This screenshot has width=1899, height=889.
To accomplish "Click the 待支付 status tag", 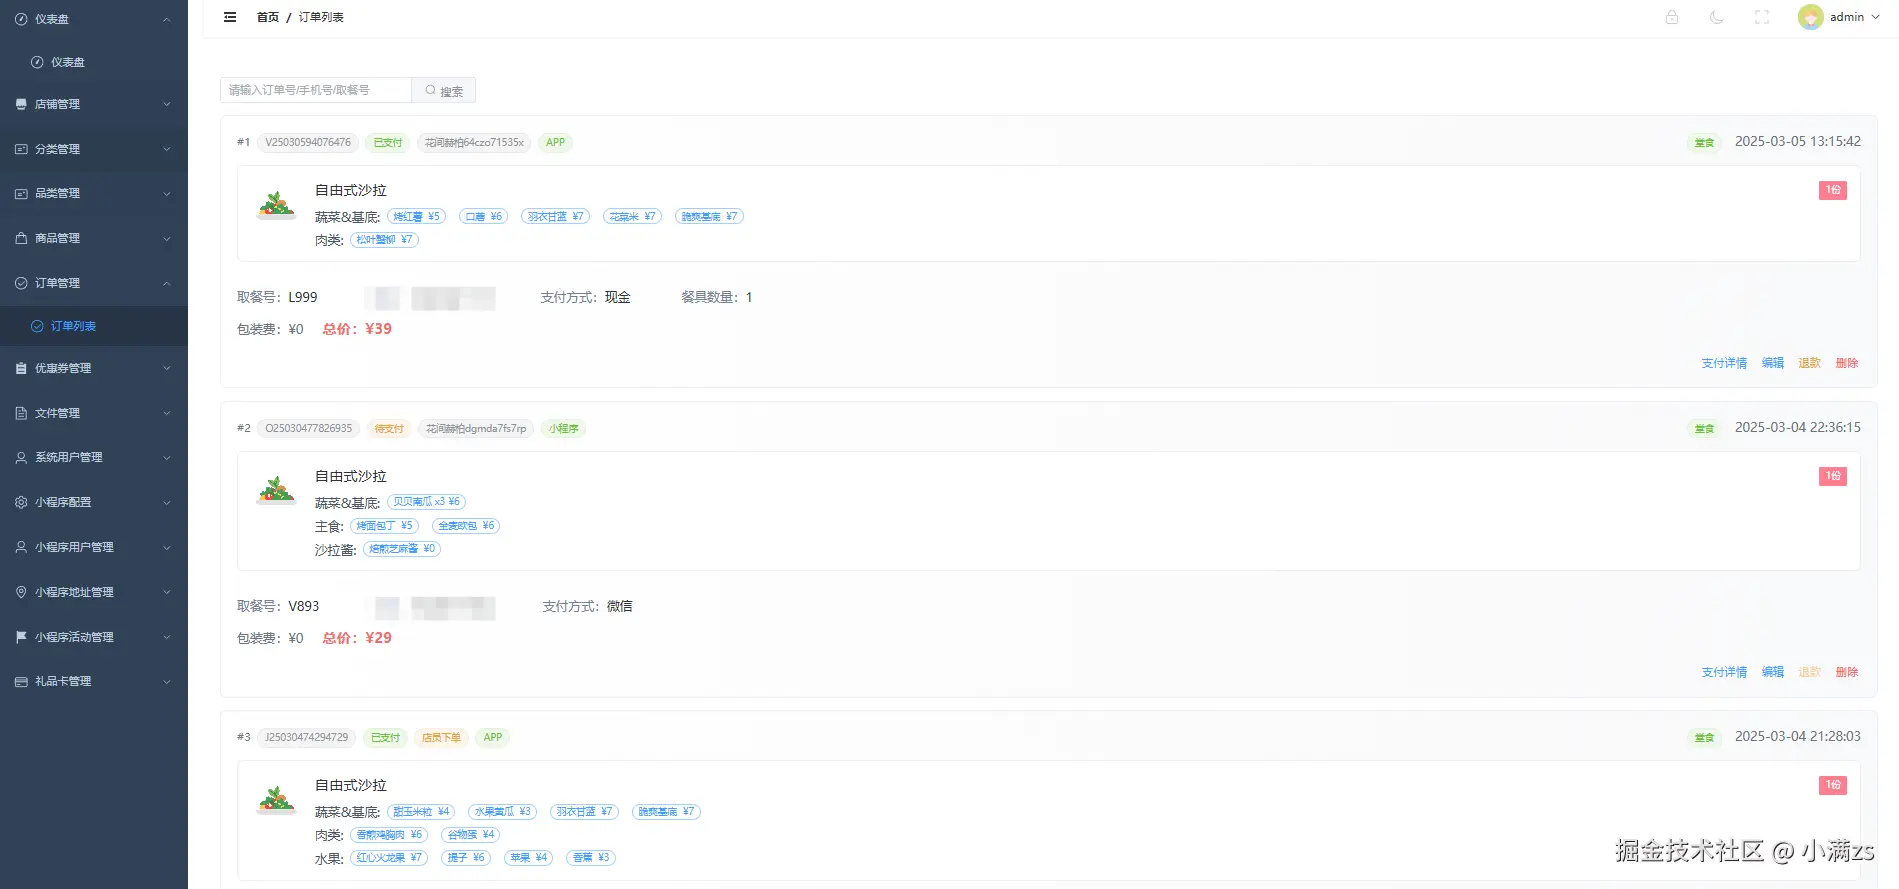I will 389,429.
